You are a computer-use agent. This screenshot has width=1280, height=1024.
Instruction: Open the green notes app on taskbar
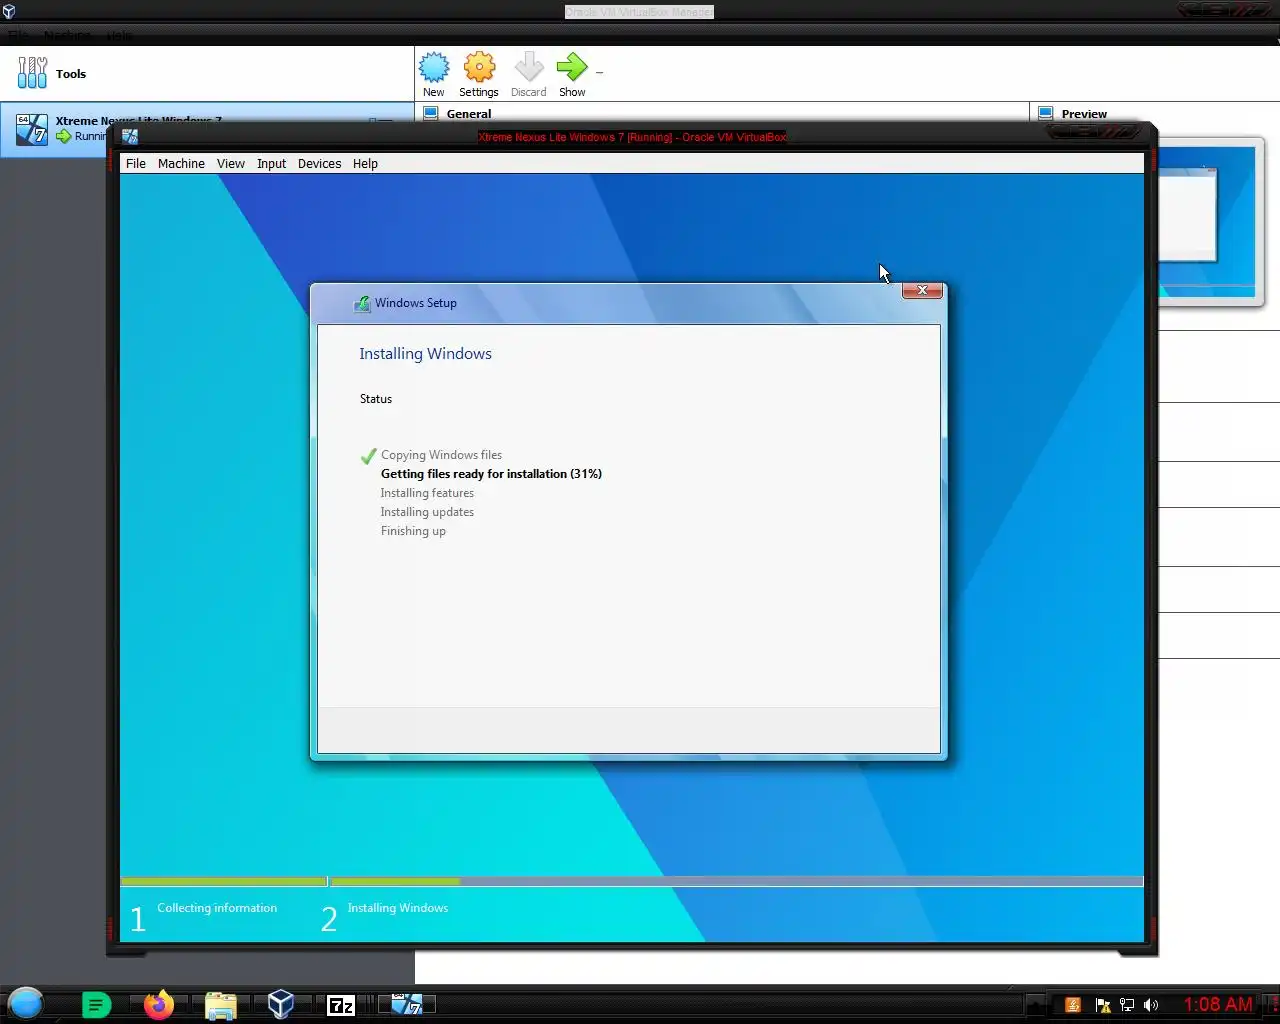[x=96, y=1005]
